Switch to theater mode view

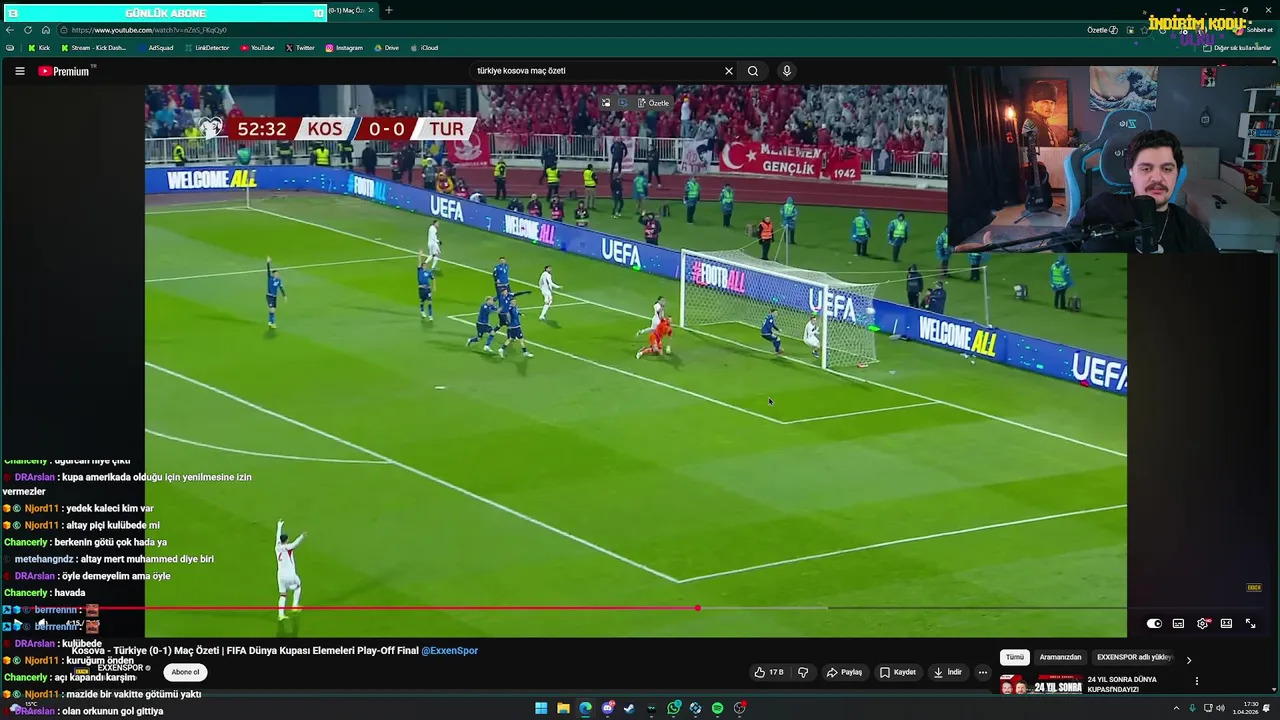click(x=1226, y=623)
